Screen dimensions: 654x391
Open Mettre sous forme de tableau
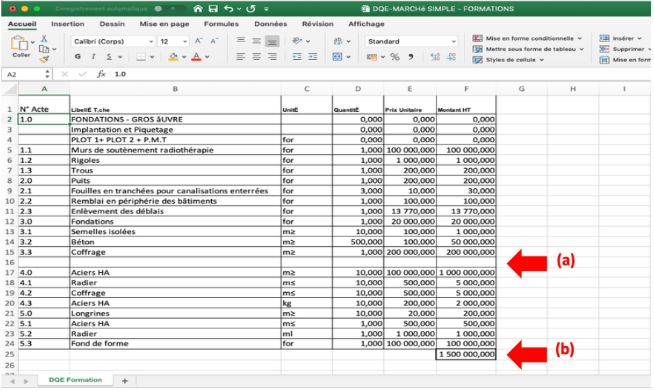click(x=528, y=49)
